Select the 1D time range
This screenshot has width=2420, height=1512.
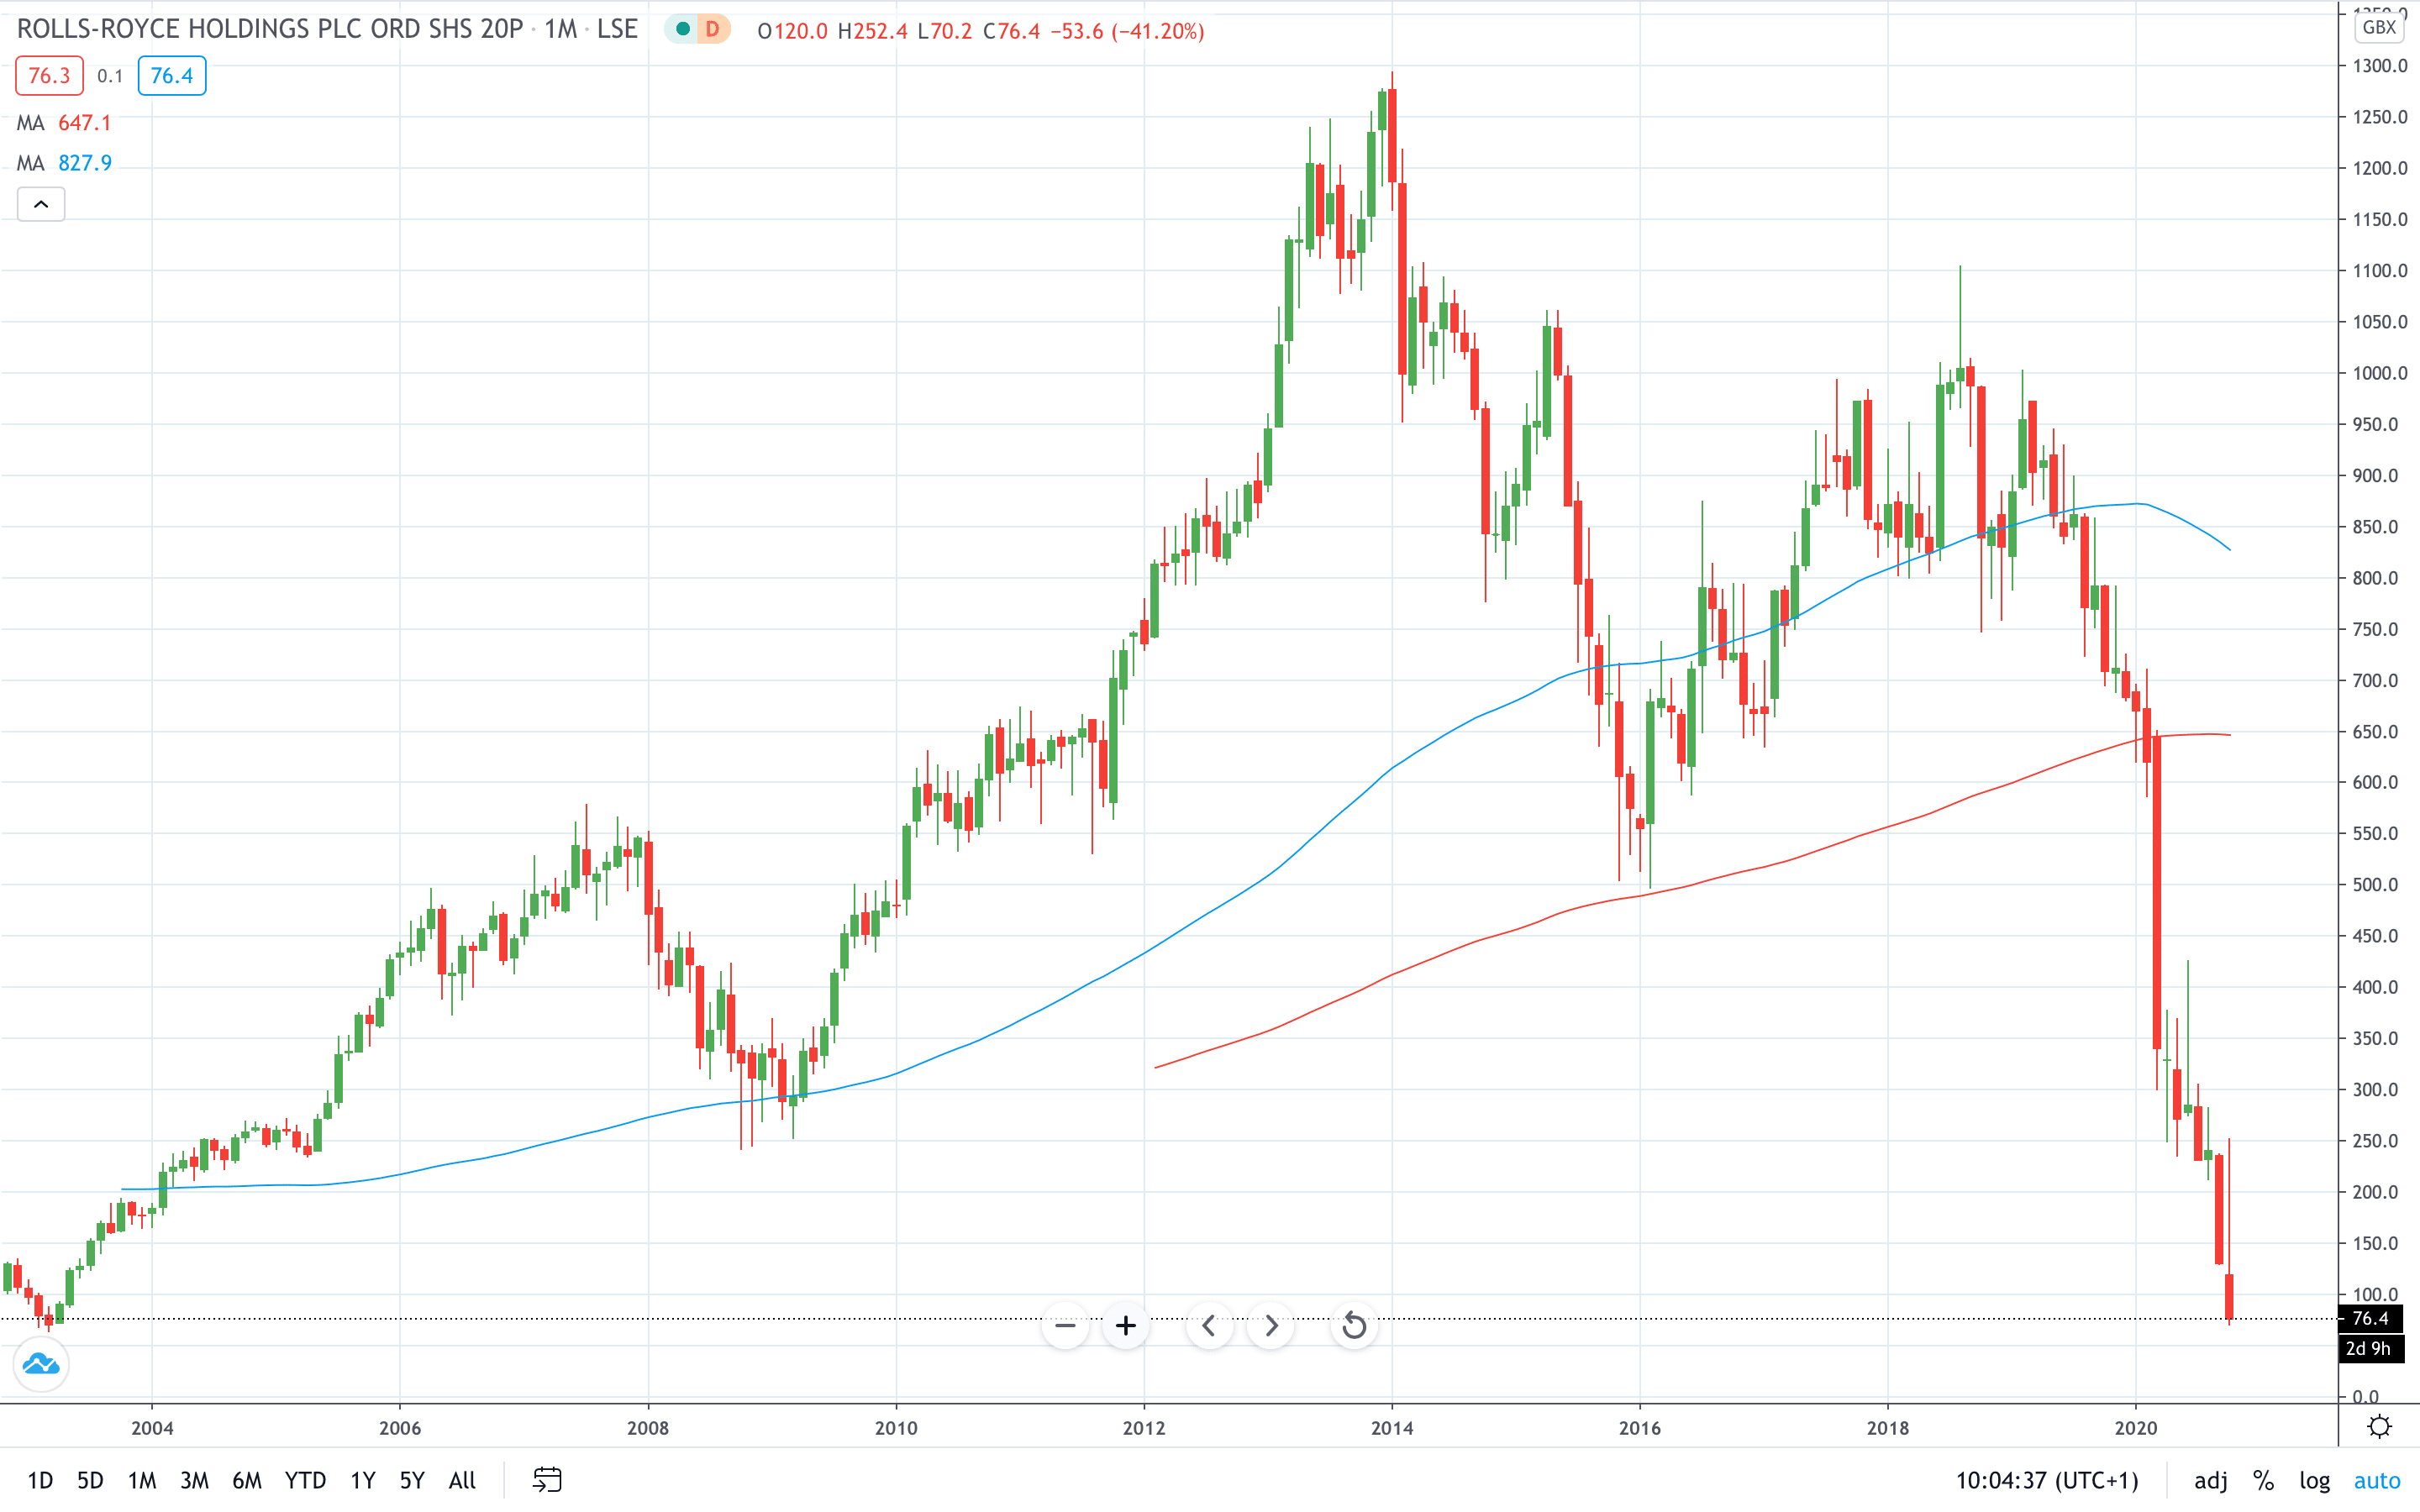coord(40,1480)
